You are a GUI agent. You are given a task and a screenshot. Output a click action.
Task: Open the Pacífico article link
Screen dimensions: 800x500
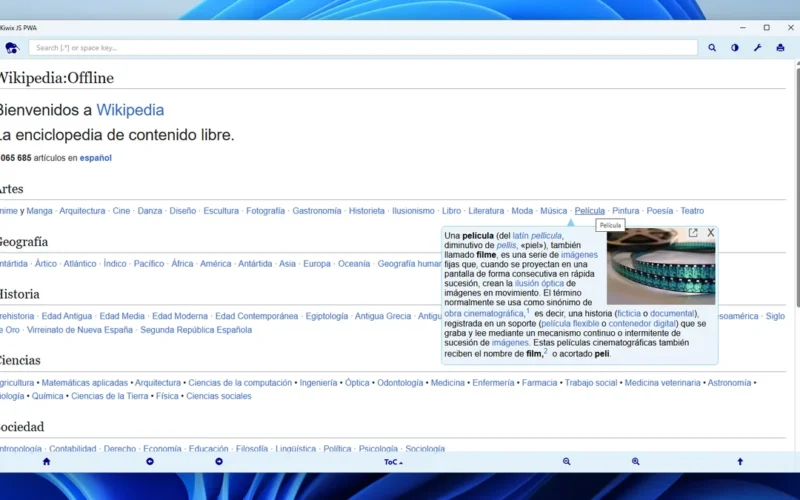[149, 264]
